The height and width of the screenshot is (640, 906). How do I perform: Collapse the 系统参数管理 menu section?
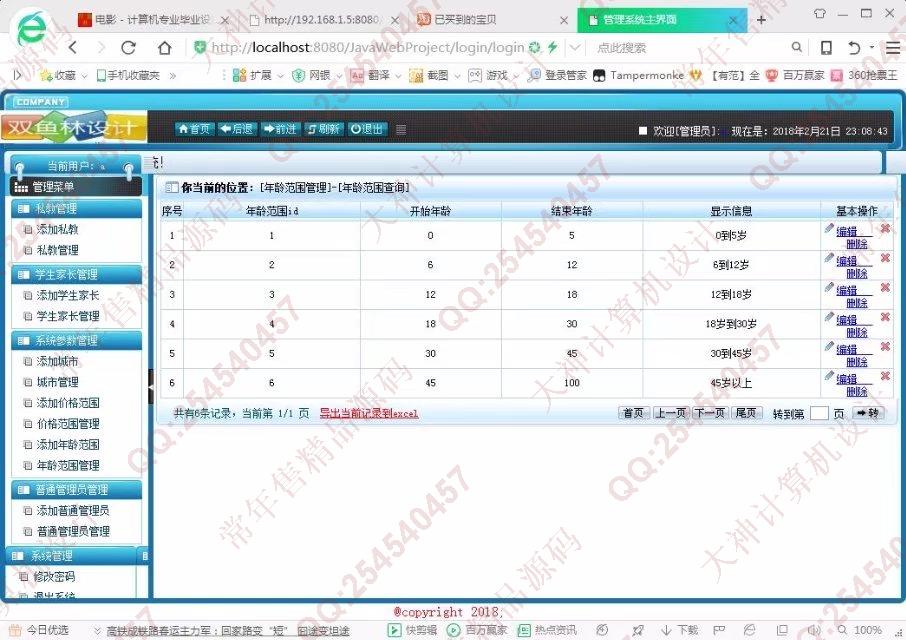point(76,341)
